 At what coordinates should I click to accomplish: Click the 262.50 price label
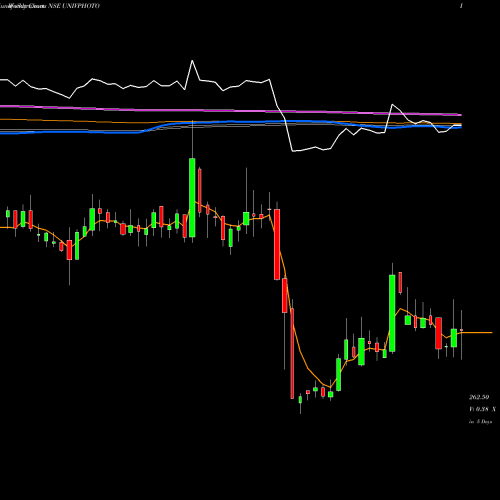pos(479,397)
